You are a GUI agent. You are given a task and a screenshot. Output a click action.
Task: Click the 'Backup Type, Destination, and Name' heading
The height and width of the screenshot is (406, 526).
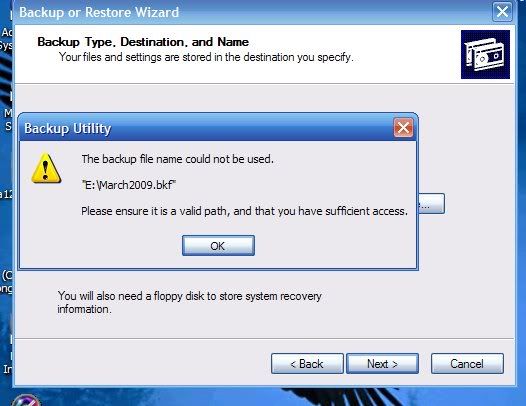click(x=143, y=42)
